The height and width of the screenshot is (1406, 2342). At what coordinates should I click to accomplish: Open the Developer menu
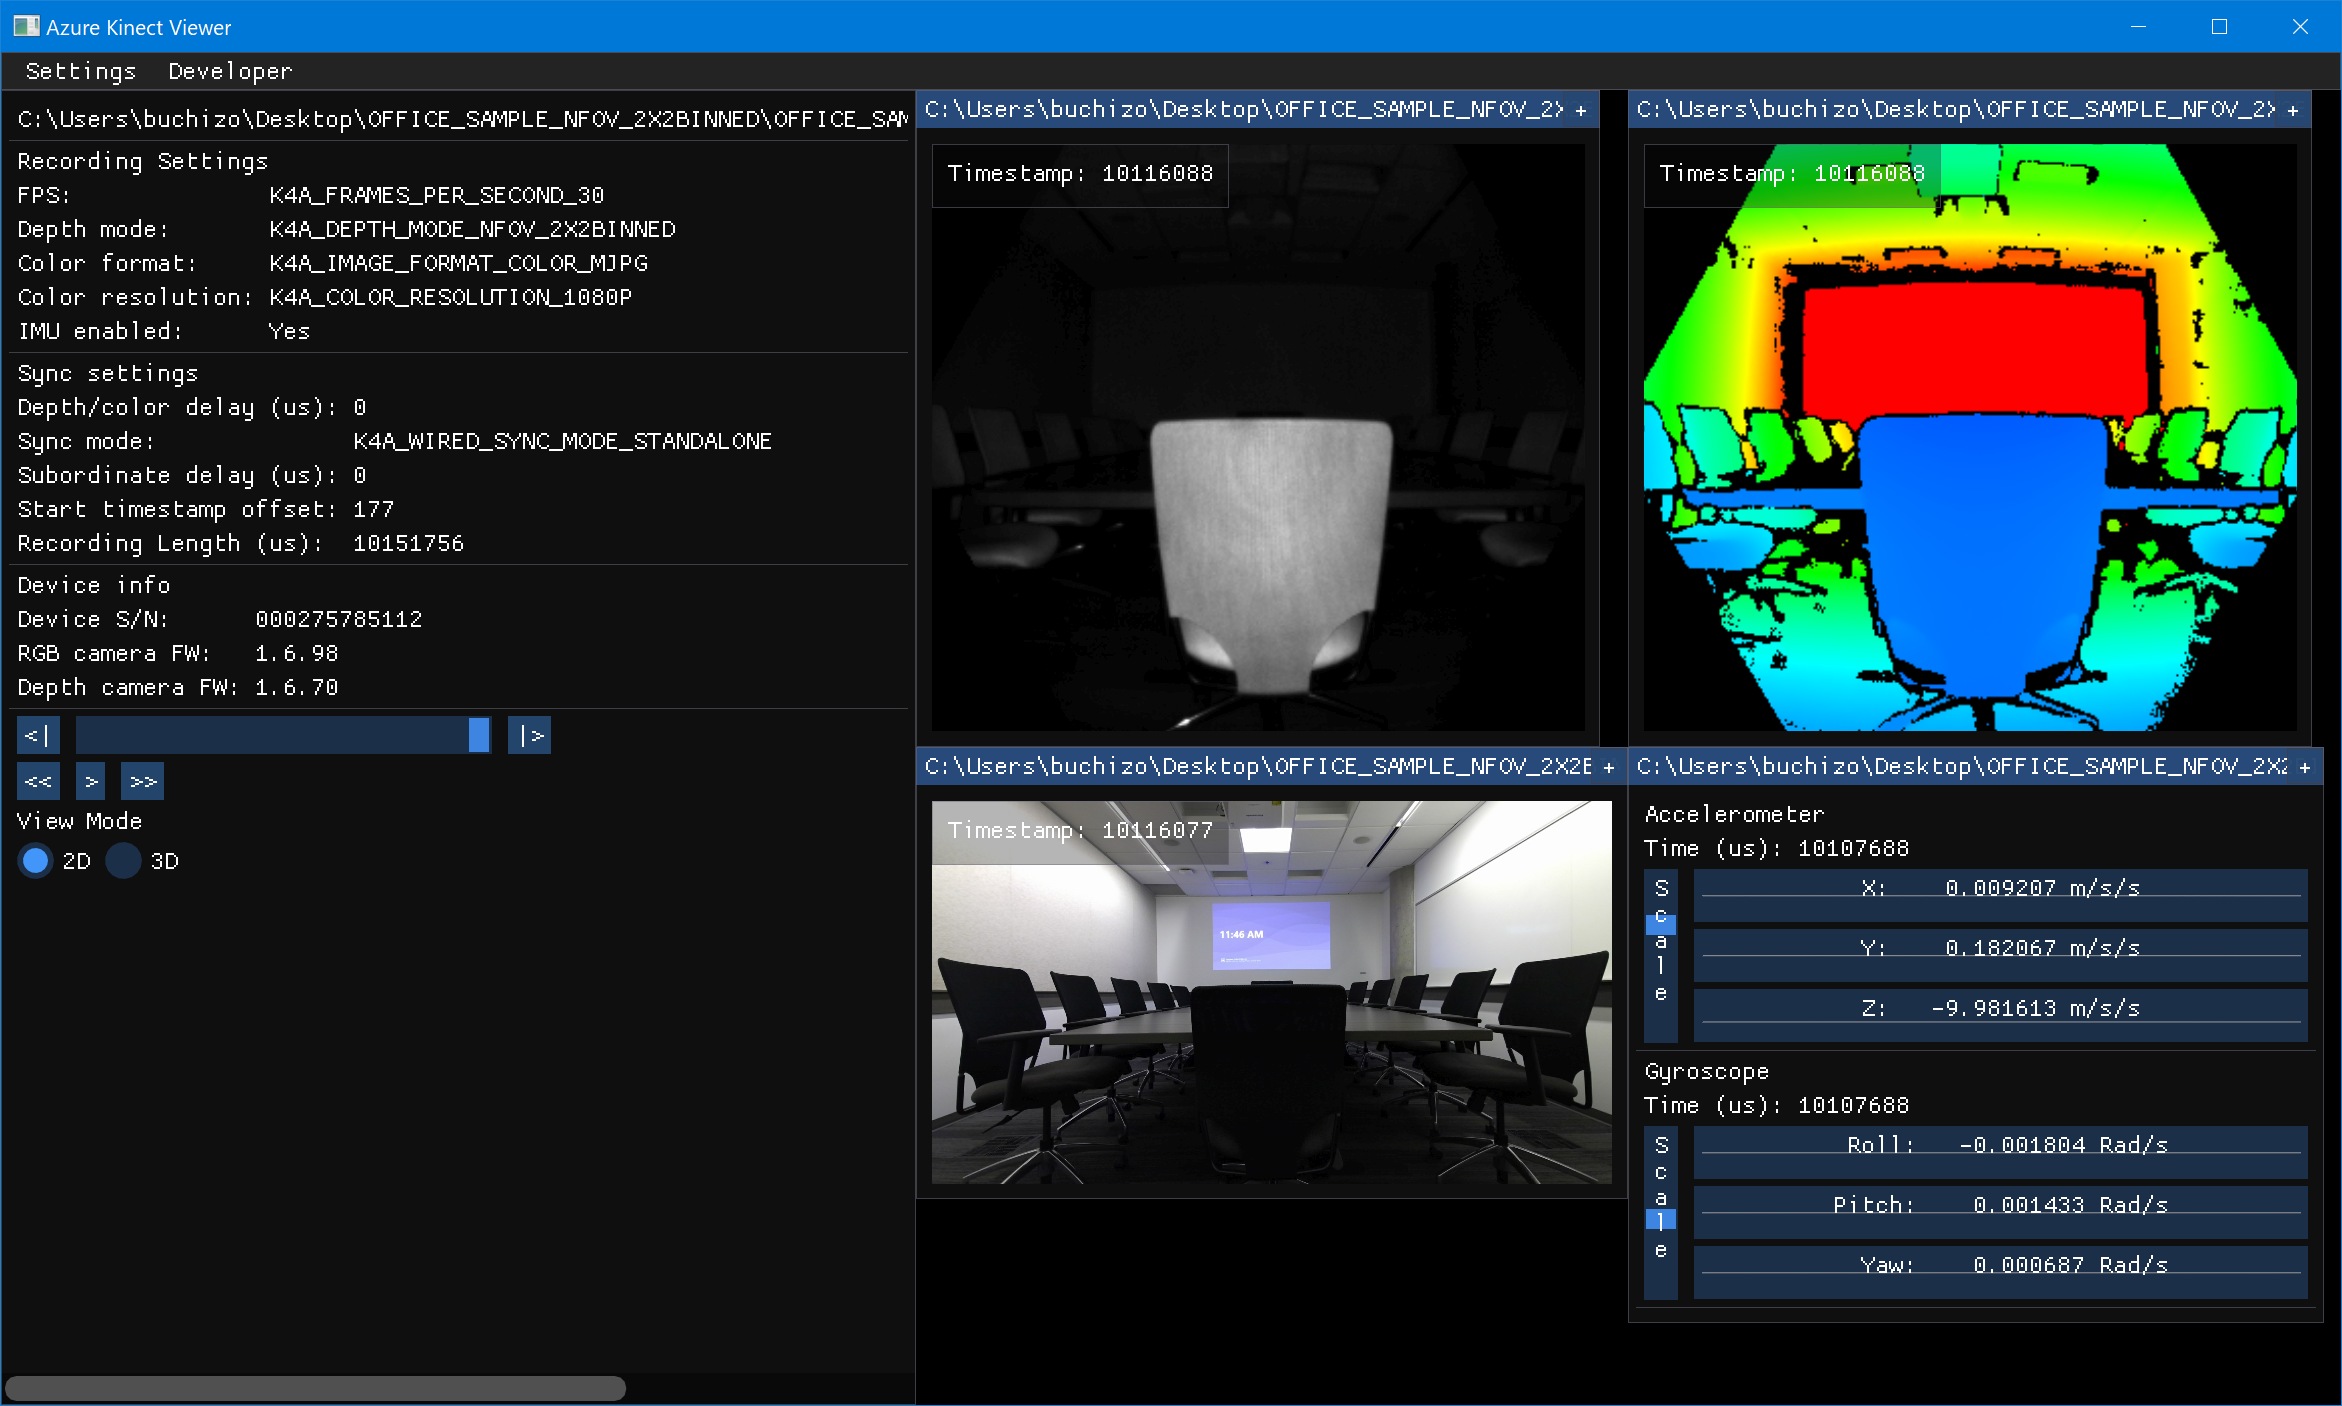tap(230, 71)
